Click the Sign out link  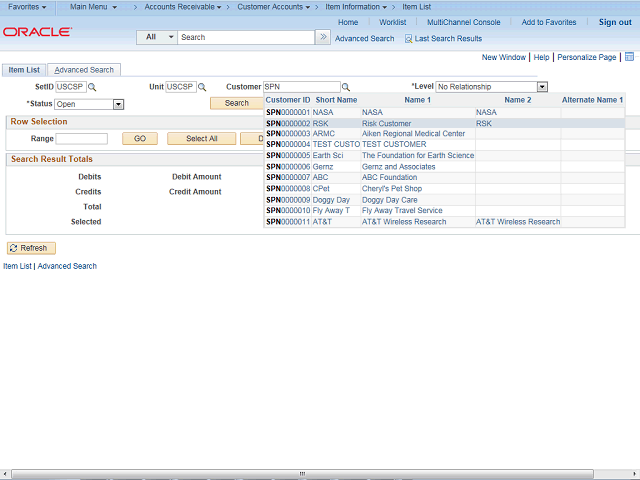pos(615,22)
